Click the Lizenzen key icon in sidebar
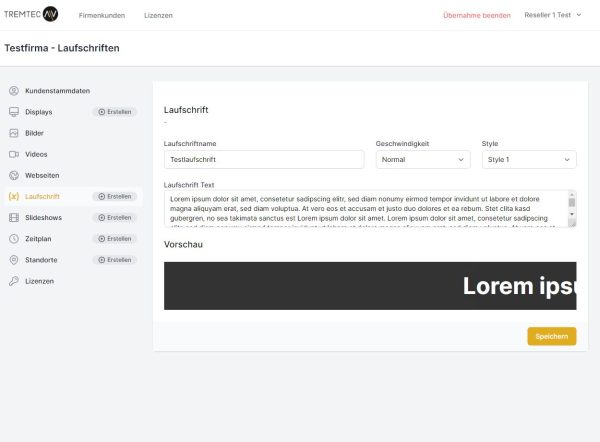The image size is (600, 442). (x=14, y=281)
